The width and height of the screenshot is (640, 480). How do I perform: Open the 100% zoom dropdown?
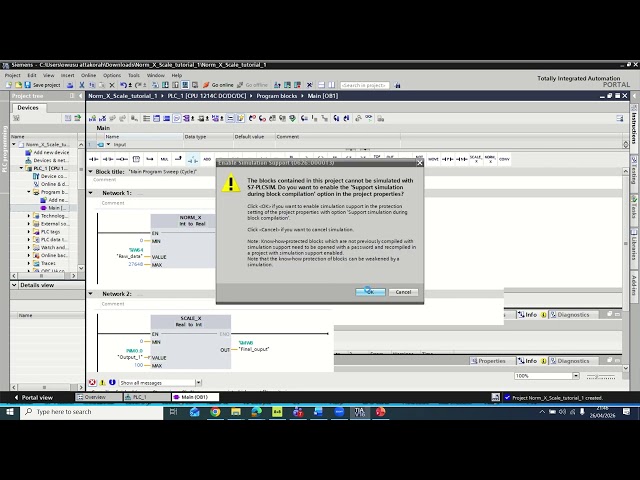pyautogui.click(x=576, y=376)
